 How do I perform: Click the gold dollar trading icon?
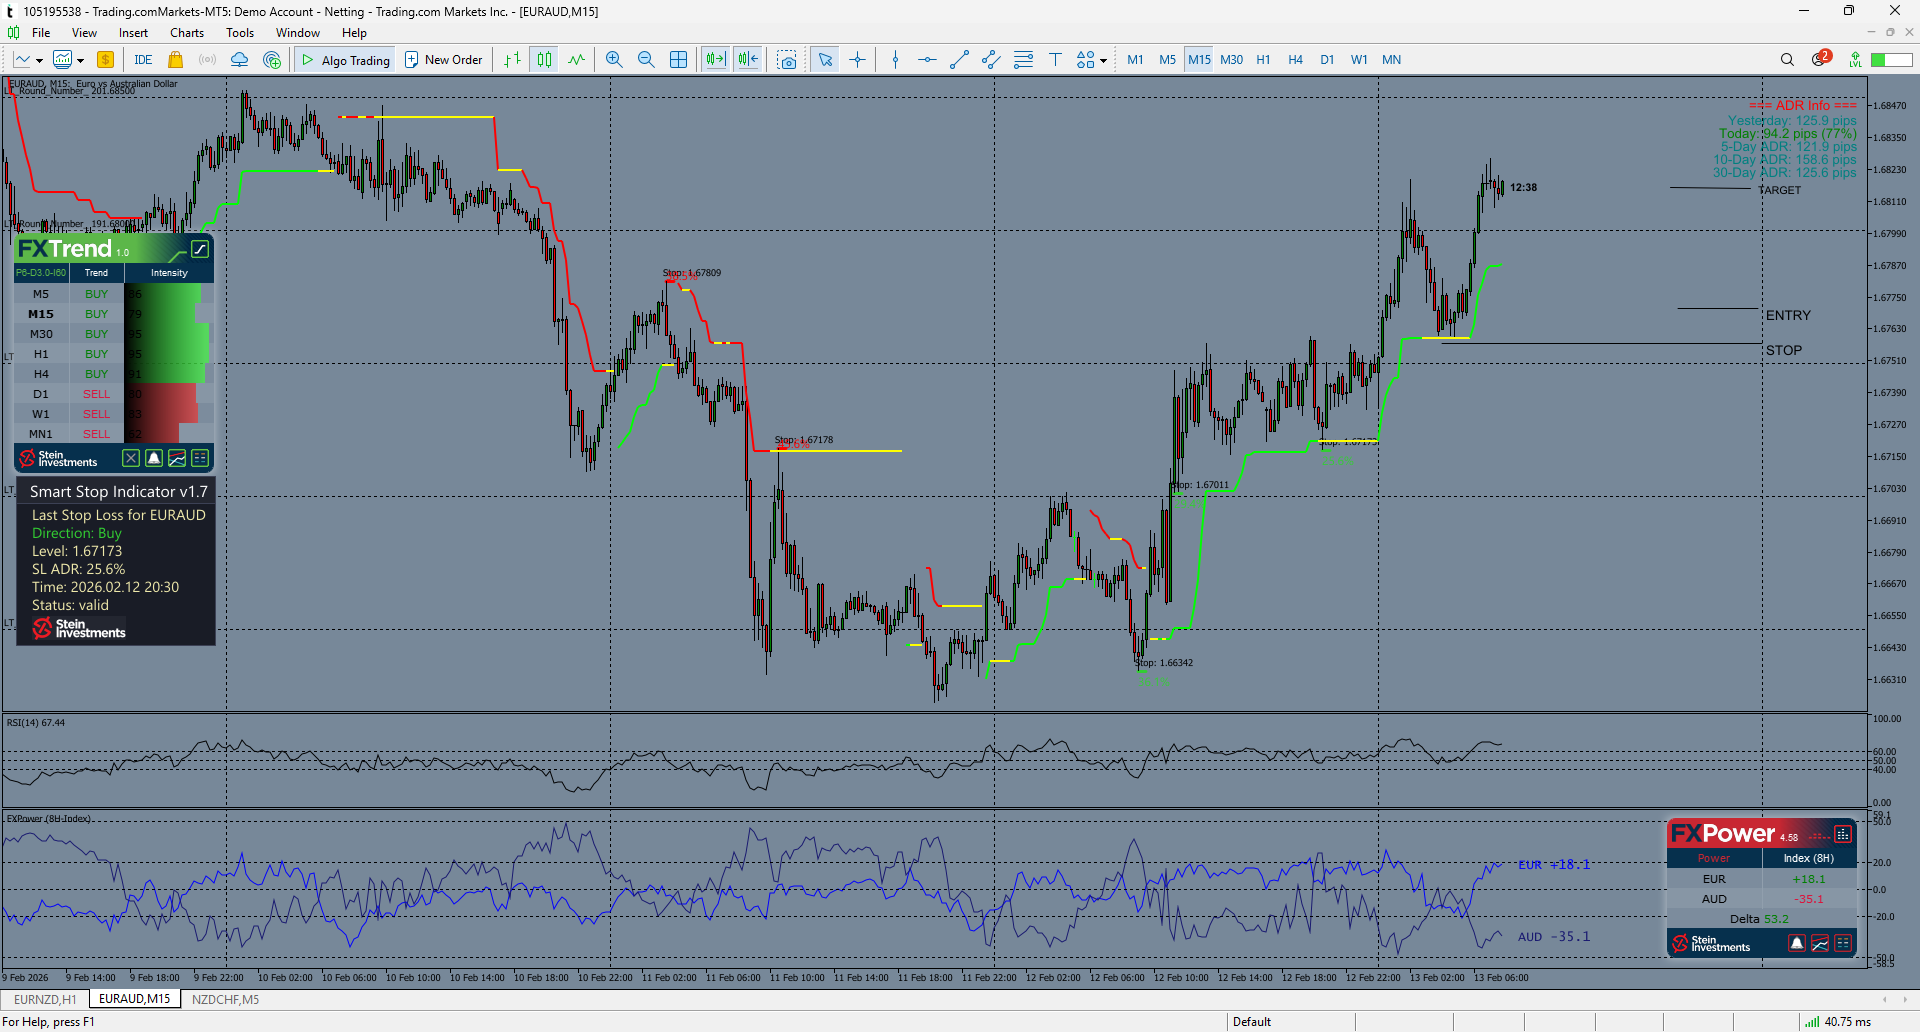[105, 60]
